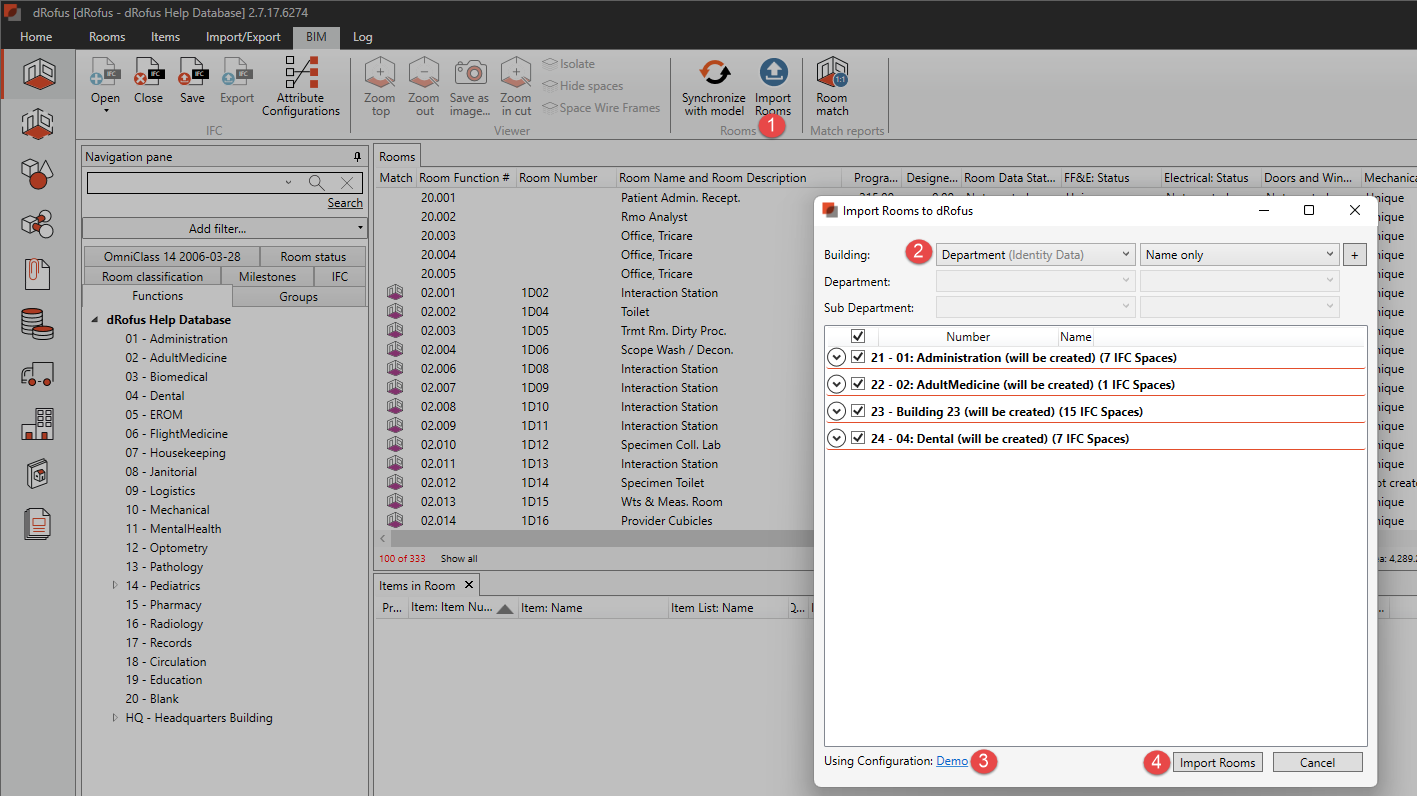Screen dimensions: 1417x796
Task: Toggle the select-all checkbox in list header
Action: [857, 337]
